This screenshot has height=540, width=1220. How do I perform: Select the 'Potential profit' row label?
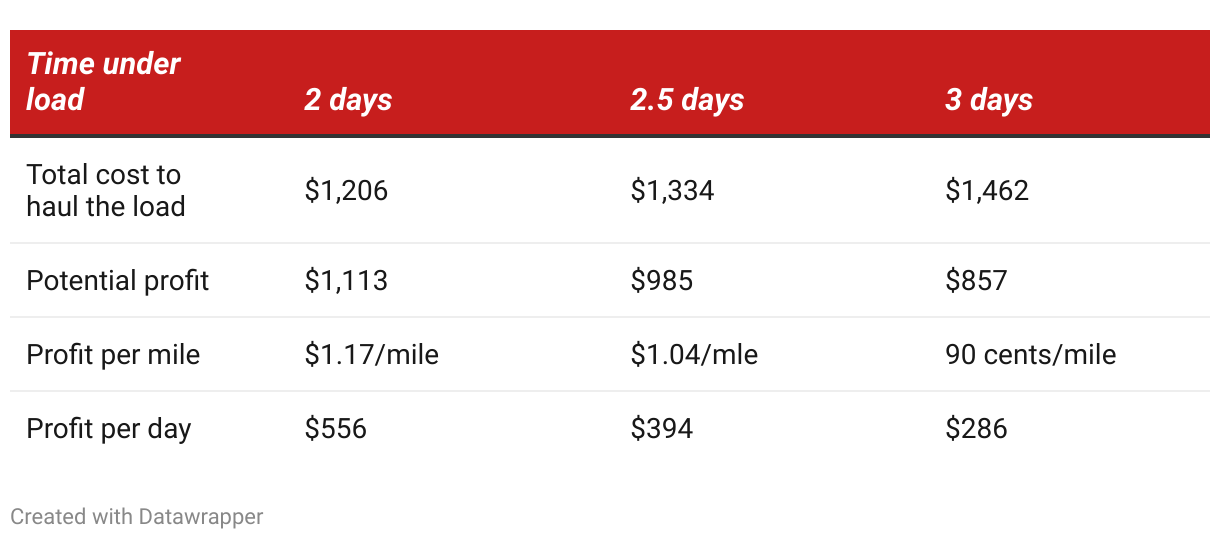[x=118, y=280]
